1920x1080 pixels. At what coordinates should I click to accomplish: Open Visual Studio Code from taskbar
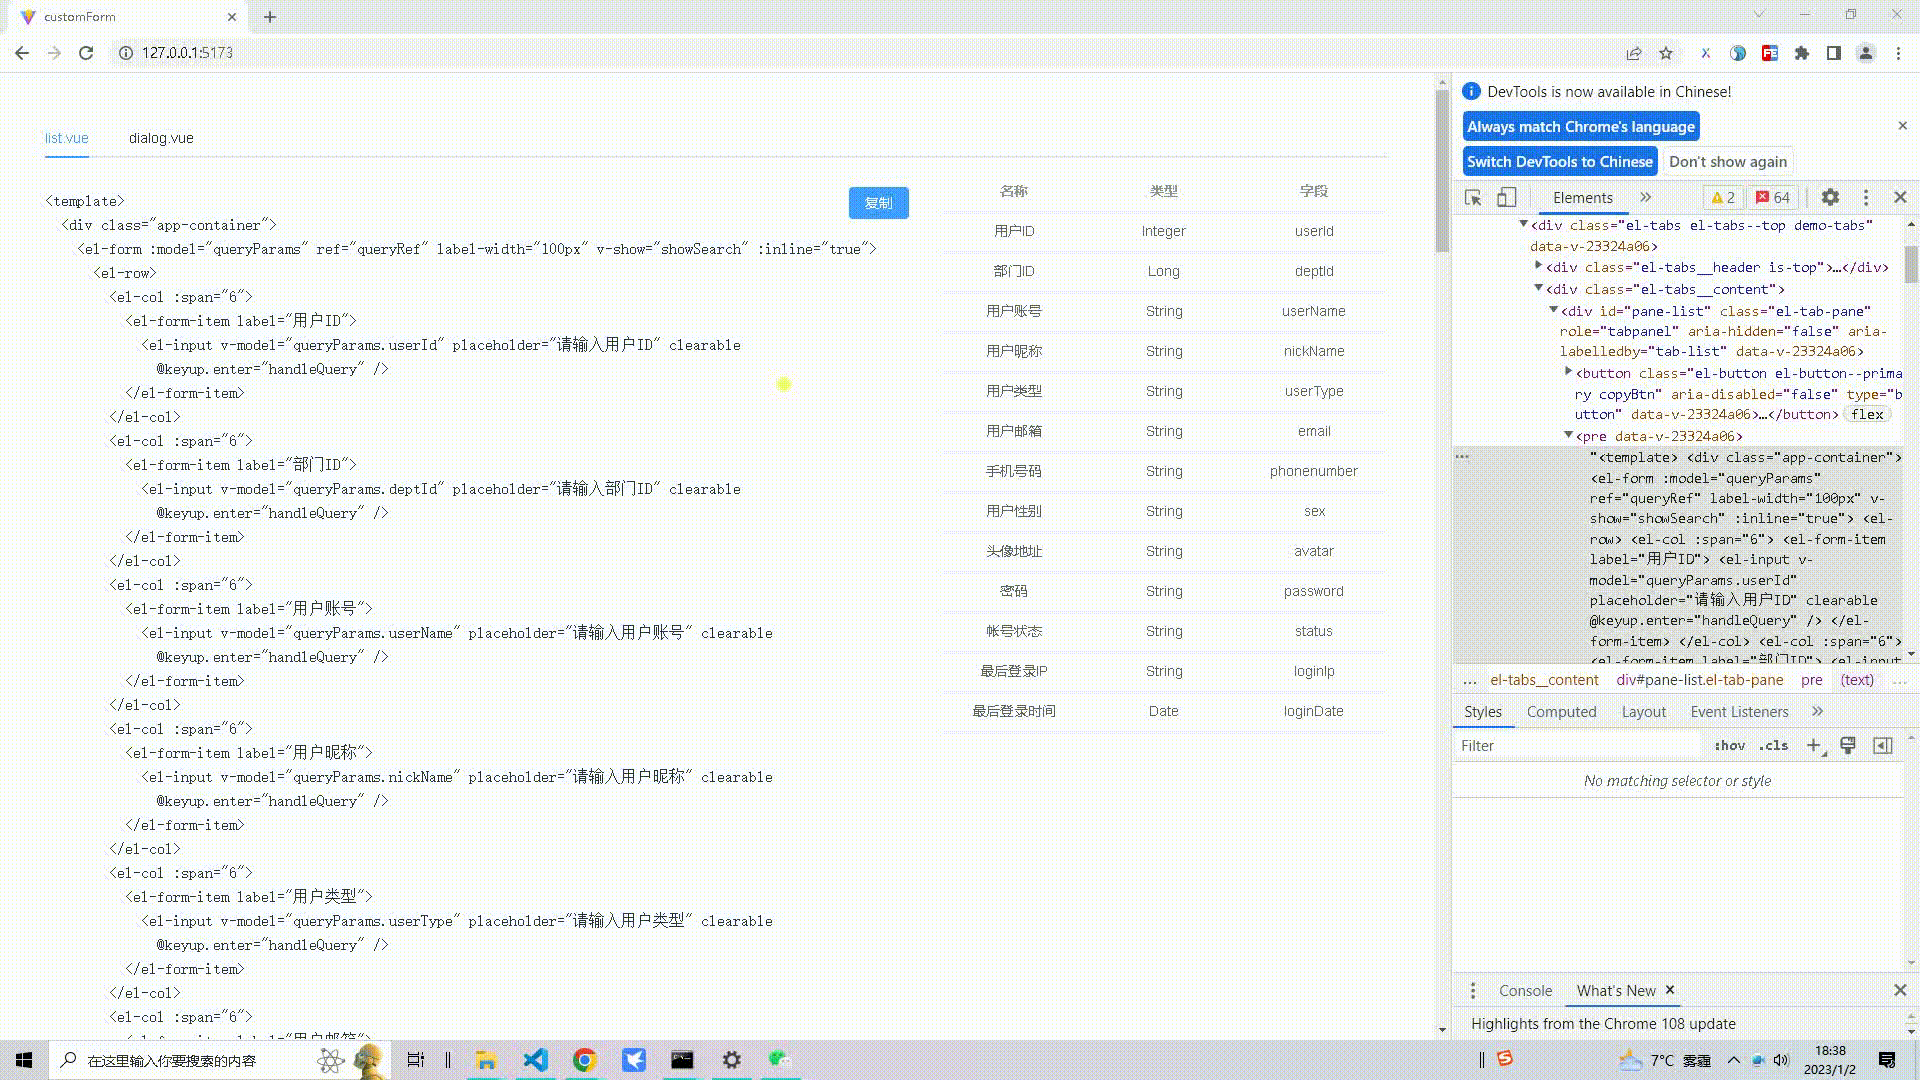point(535,1060)
